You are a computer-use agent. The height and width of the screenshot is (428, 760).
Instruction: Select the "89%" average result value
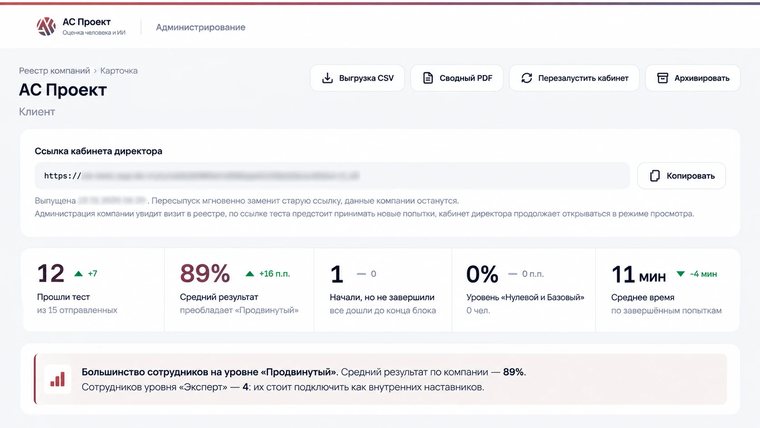205,273
